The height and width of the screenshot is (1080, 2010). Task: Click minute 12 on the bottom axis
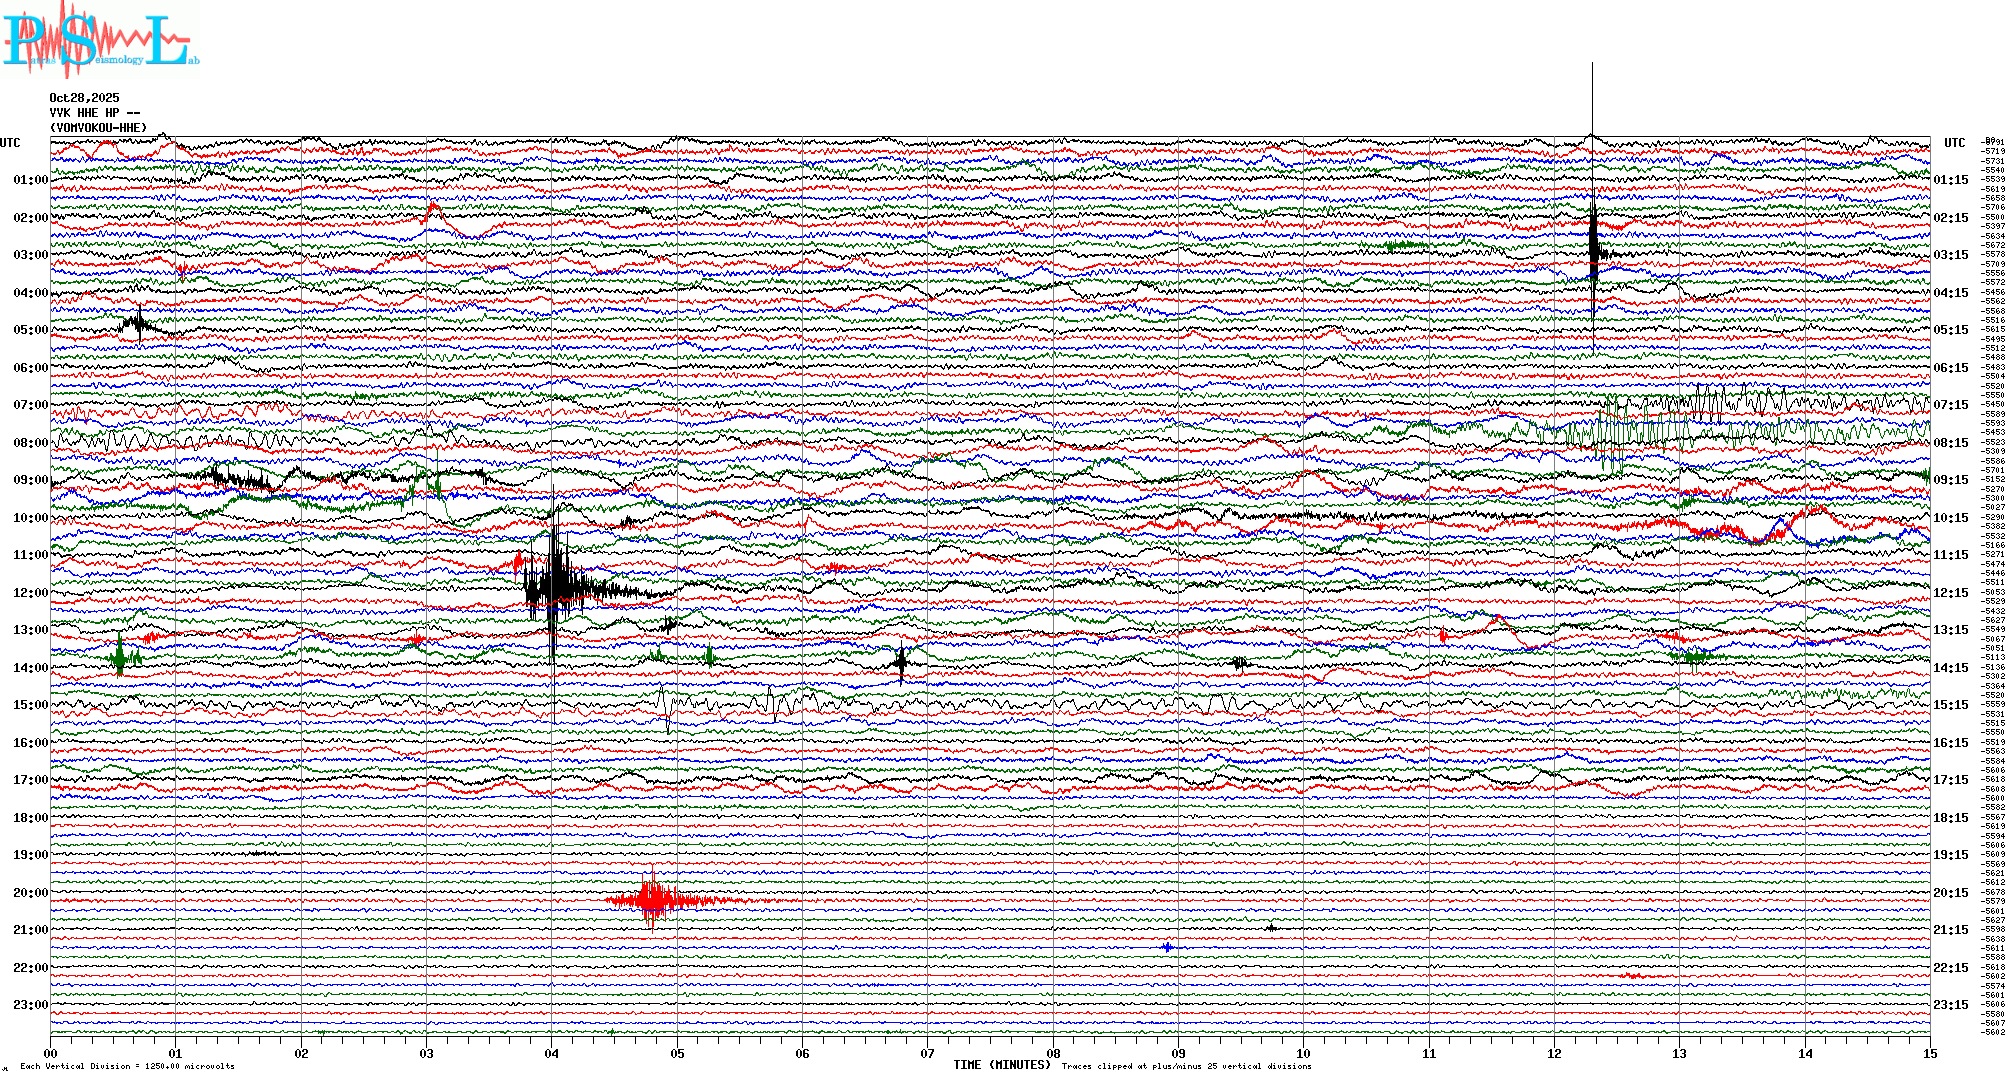point(1554,1053)
